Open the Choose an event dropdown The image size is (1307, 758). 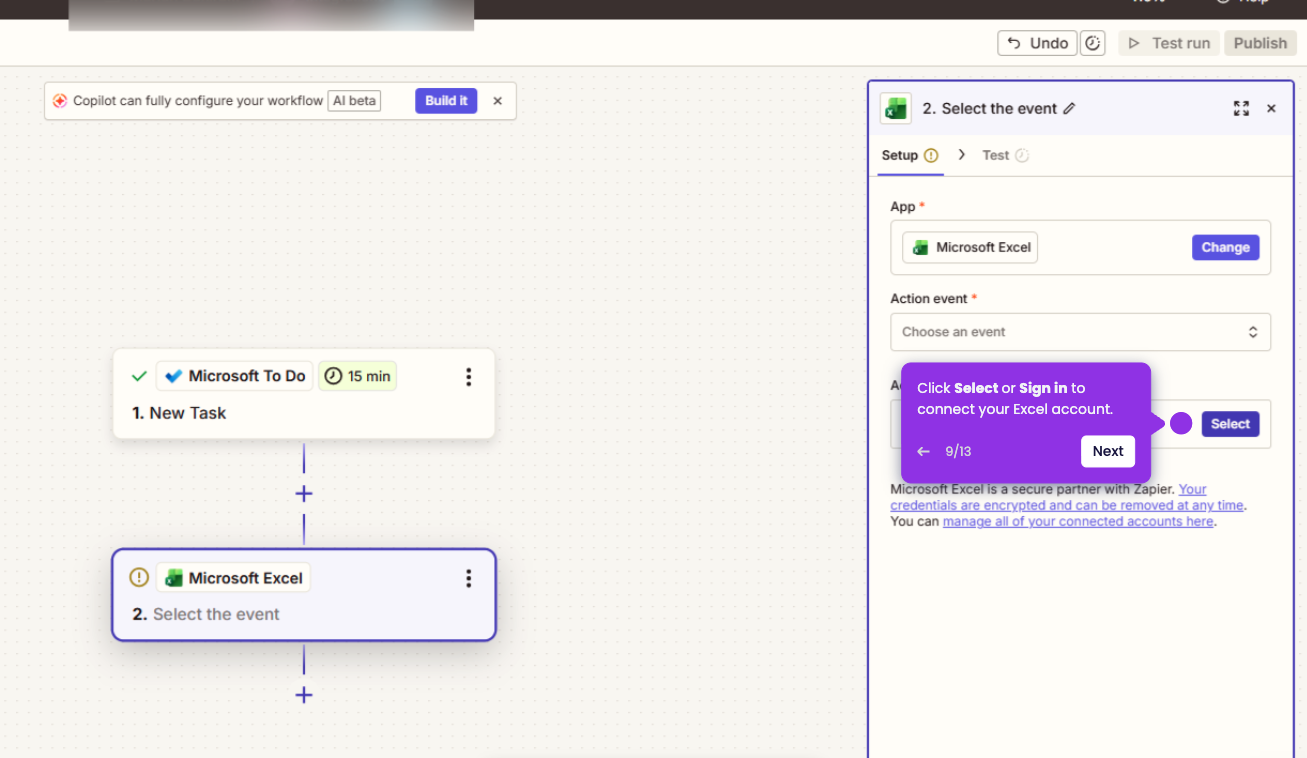1080,332
